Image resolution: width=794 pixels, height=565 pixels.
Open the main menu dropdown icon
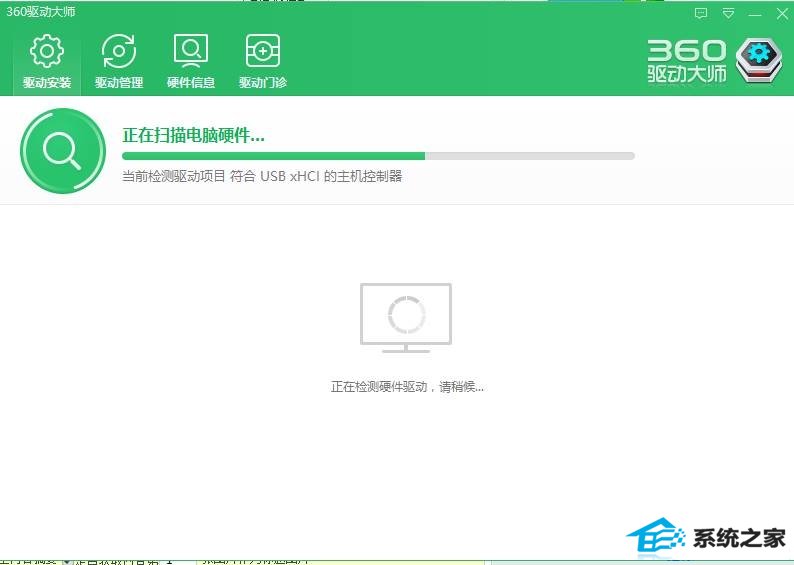(x=728, y=14)
